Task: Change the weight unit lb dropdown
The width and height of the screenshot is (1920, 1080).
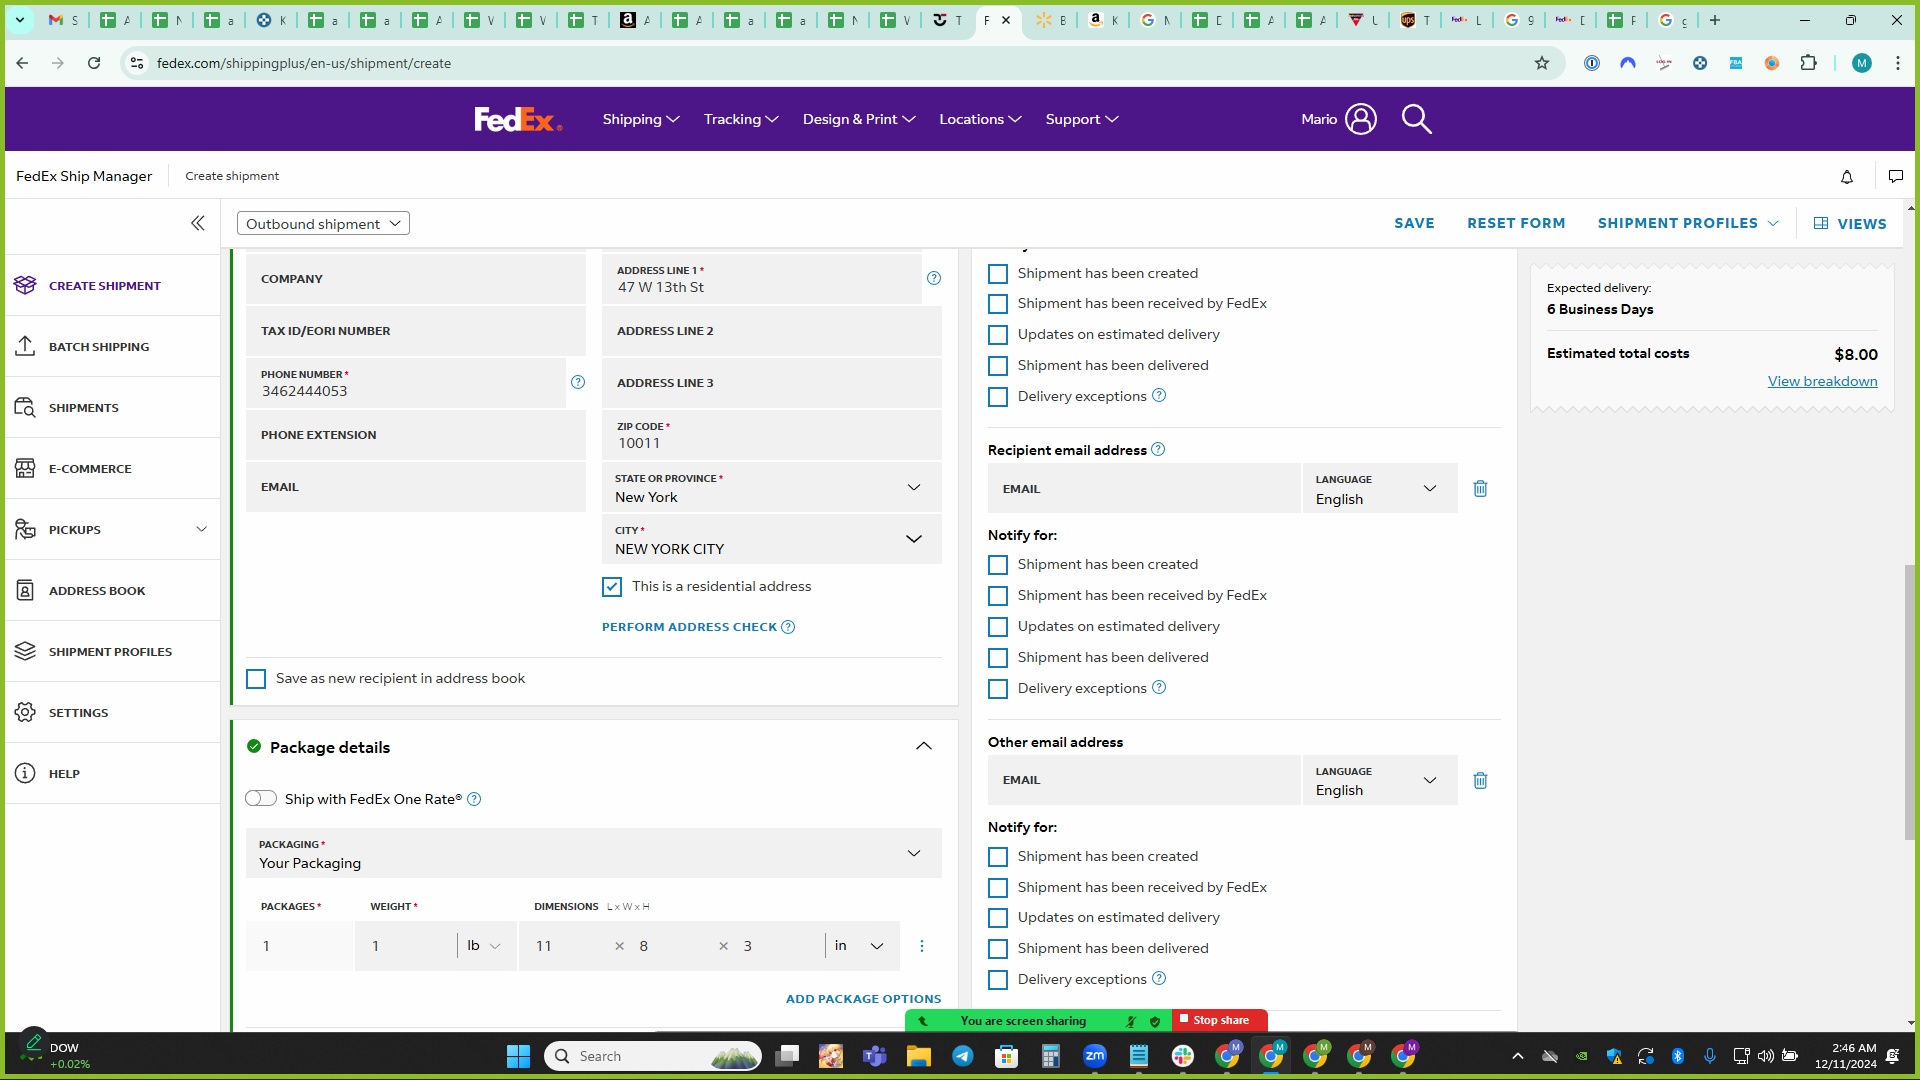Action: tap(484, 946)
